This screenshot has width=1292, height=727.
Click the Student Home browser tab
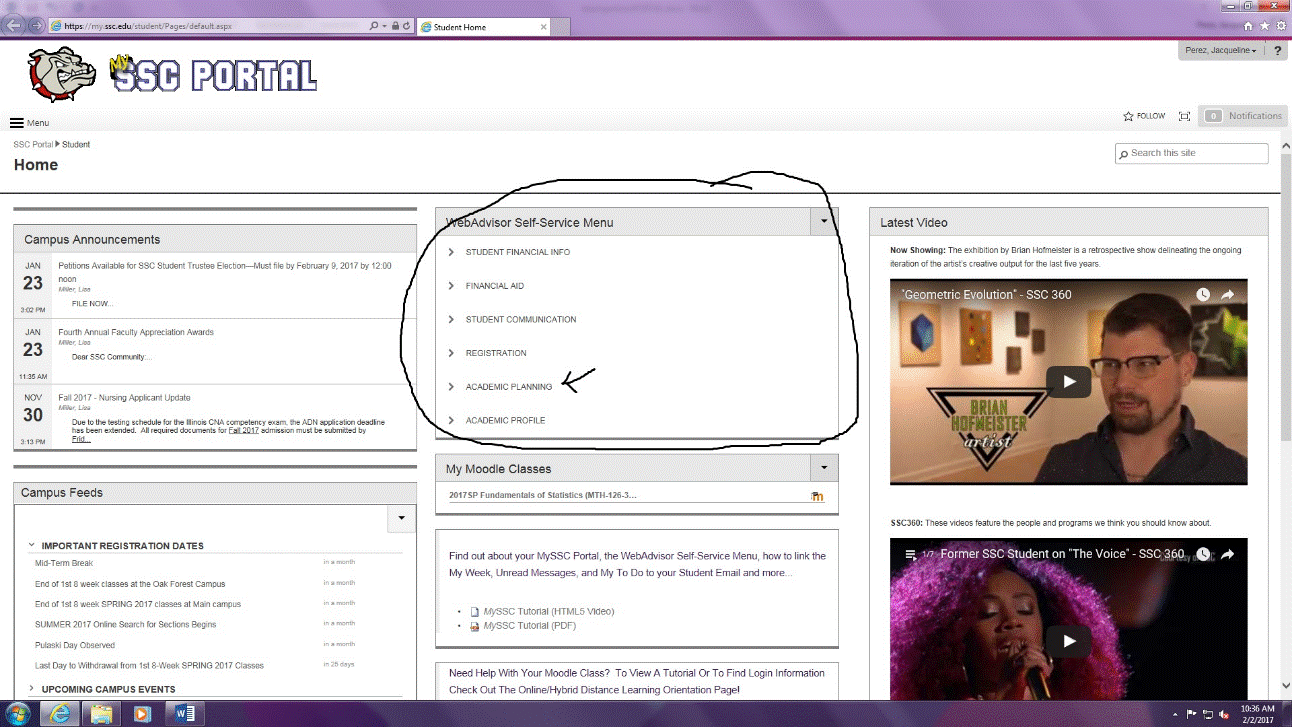[x=460, y=27]
